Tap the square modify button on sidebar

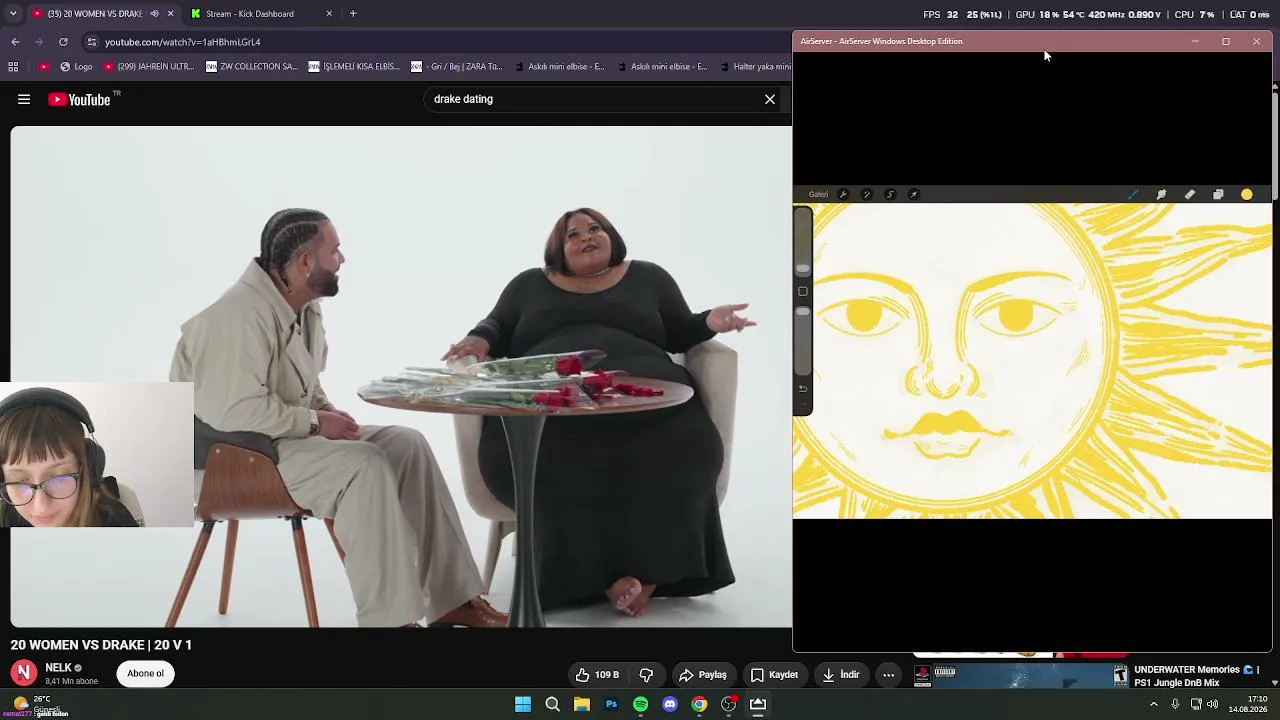(802, 291)
